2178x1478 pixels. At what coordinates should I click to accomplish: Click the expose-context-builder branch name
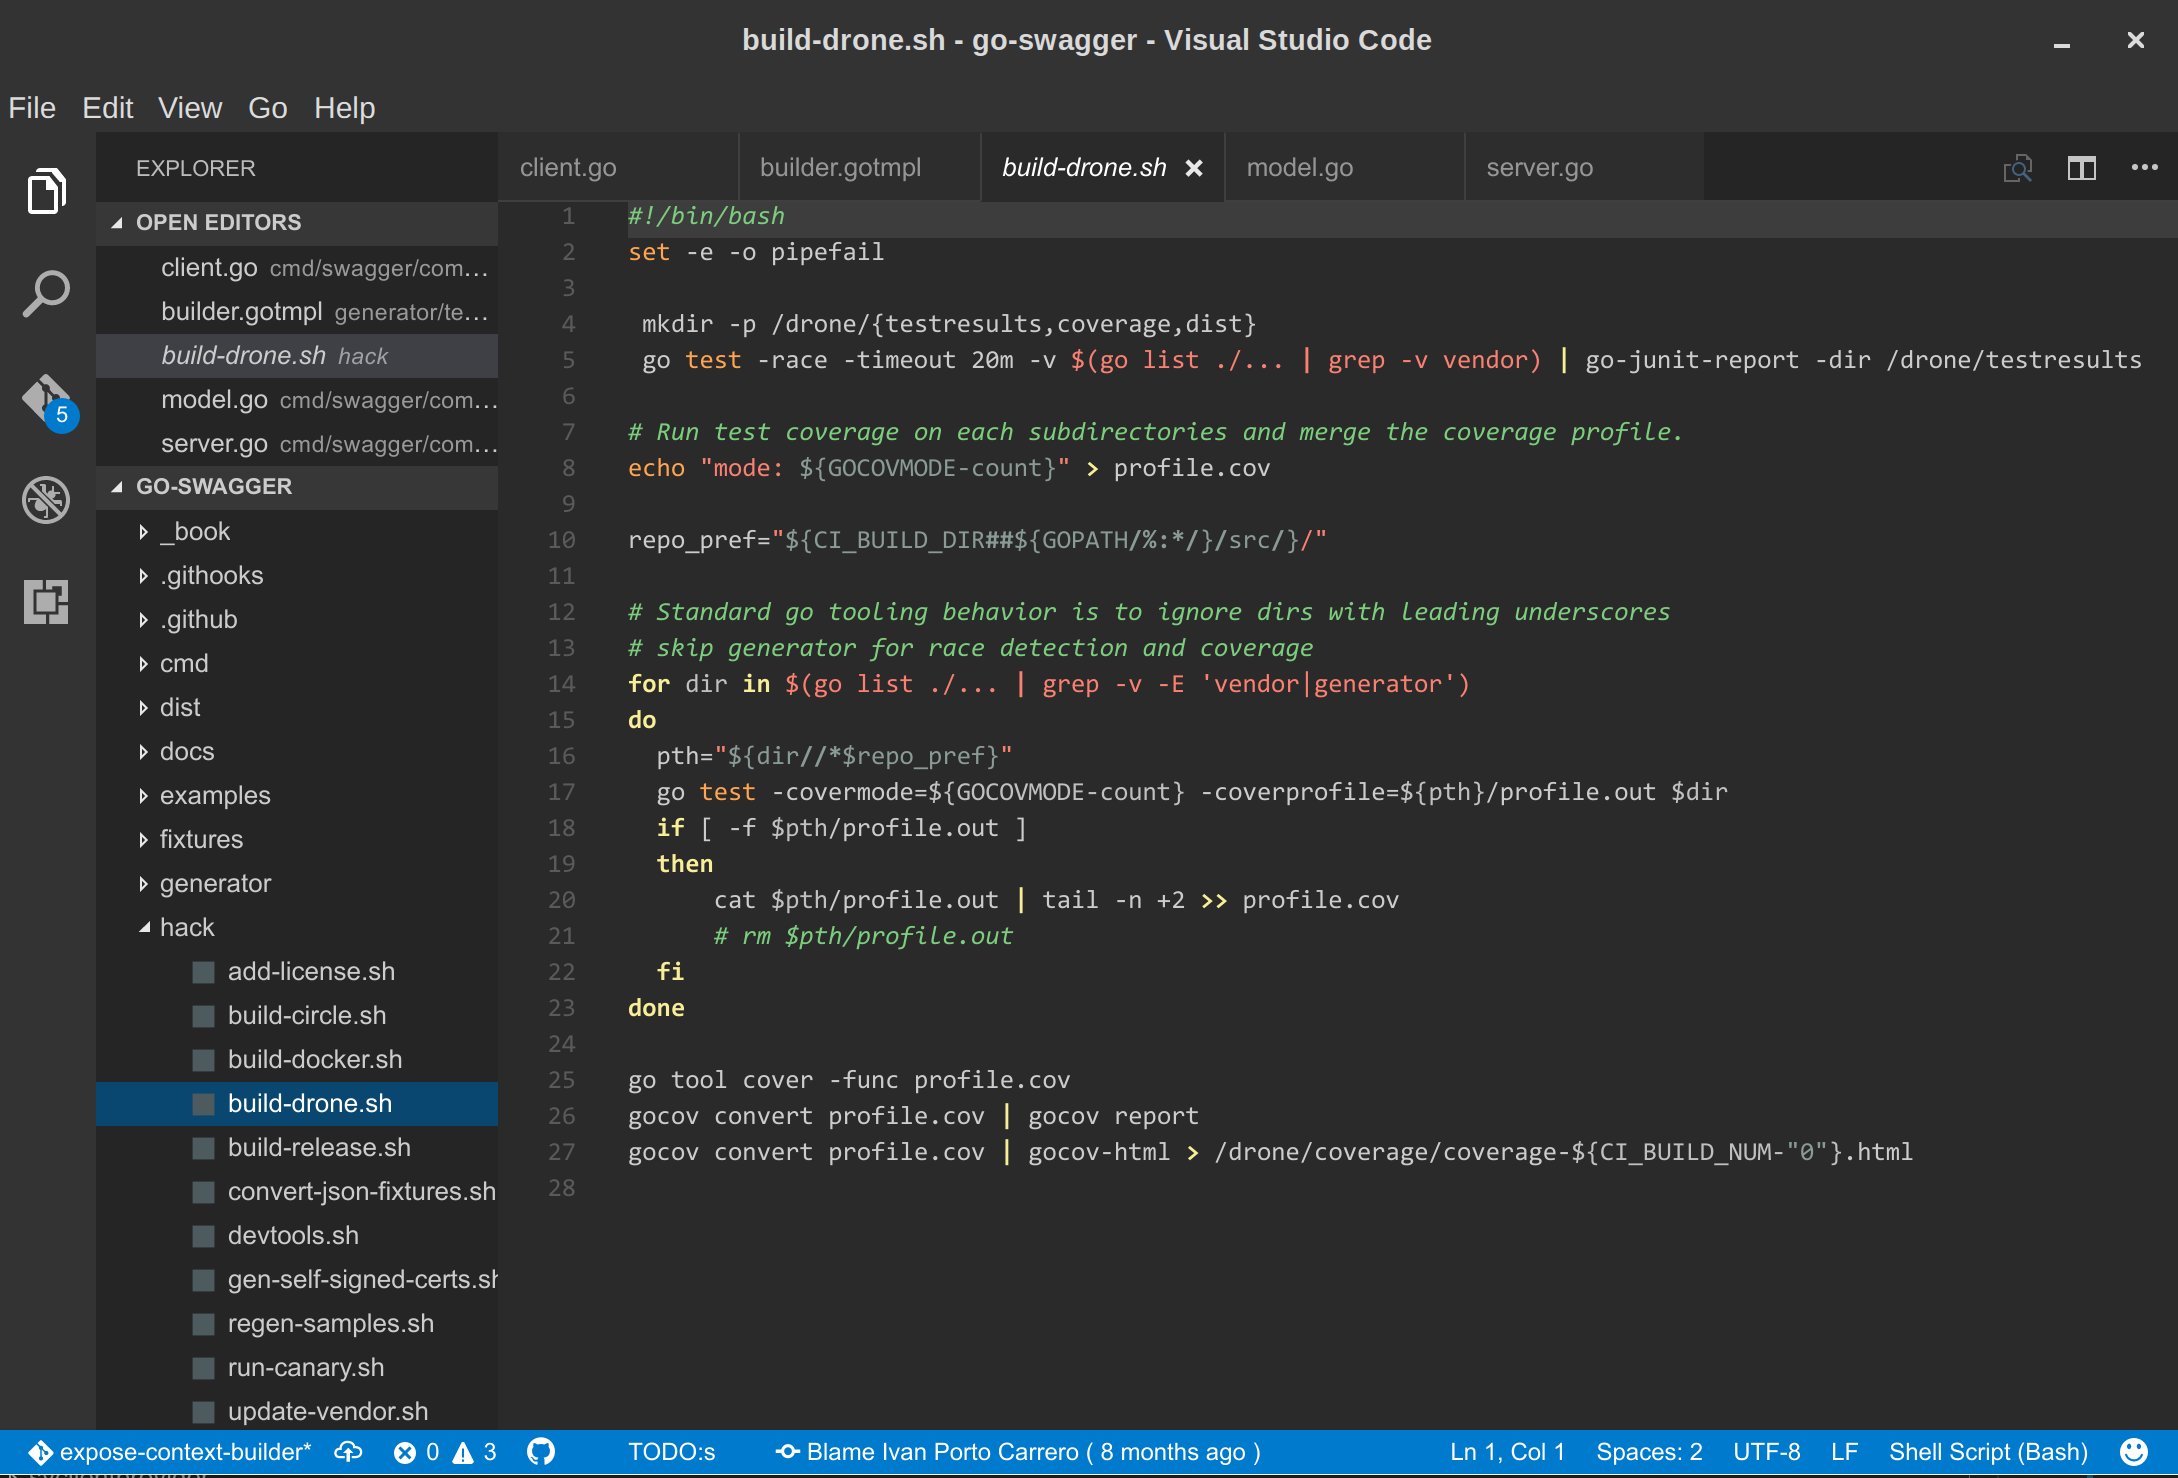(x=185, y=1451)
